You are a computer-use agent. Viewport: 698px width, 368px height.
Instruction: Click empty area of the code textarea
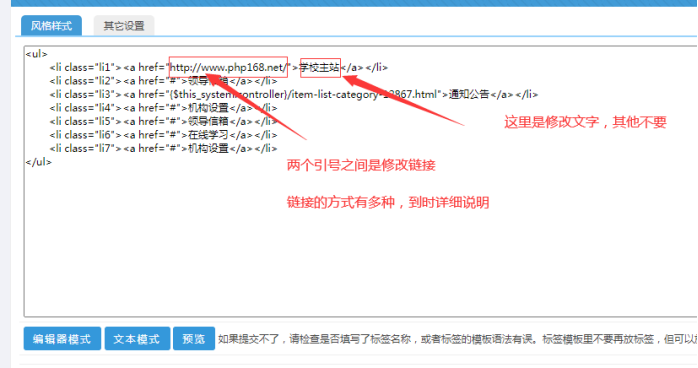point(356,258)
